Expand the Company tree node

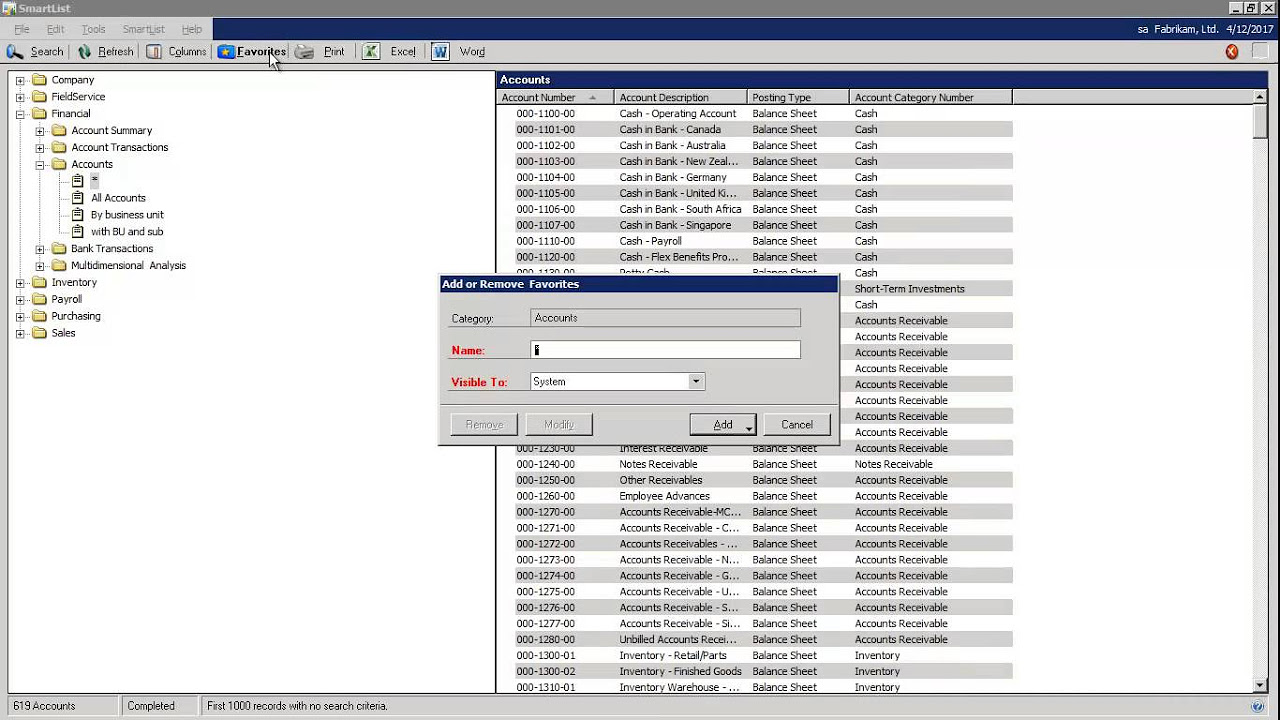(x=20, y=80)
